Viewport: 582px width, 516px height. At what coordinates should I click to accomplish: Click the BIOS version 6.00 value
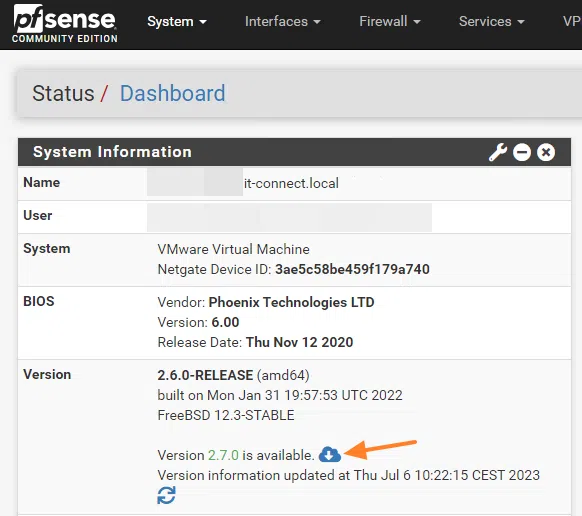225,322
